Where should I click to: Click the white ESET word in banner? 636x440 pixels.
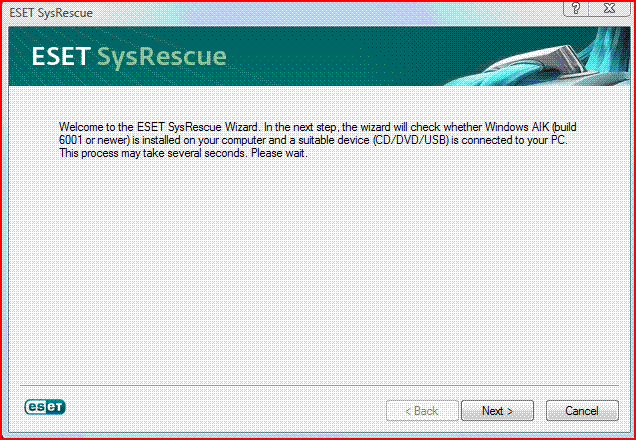(60, 57)
